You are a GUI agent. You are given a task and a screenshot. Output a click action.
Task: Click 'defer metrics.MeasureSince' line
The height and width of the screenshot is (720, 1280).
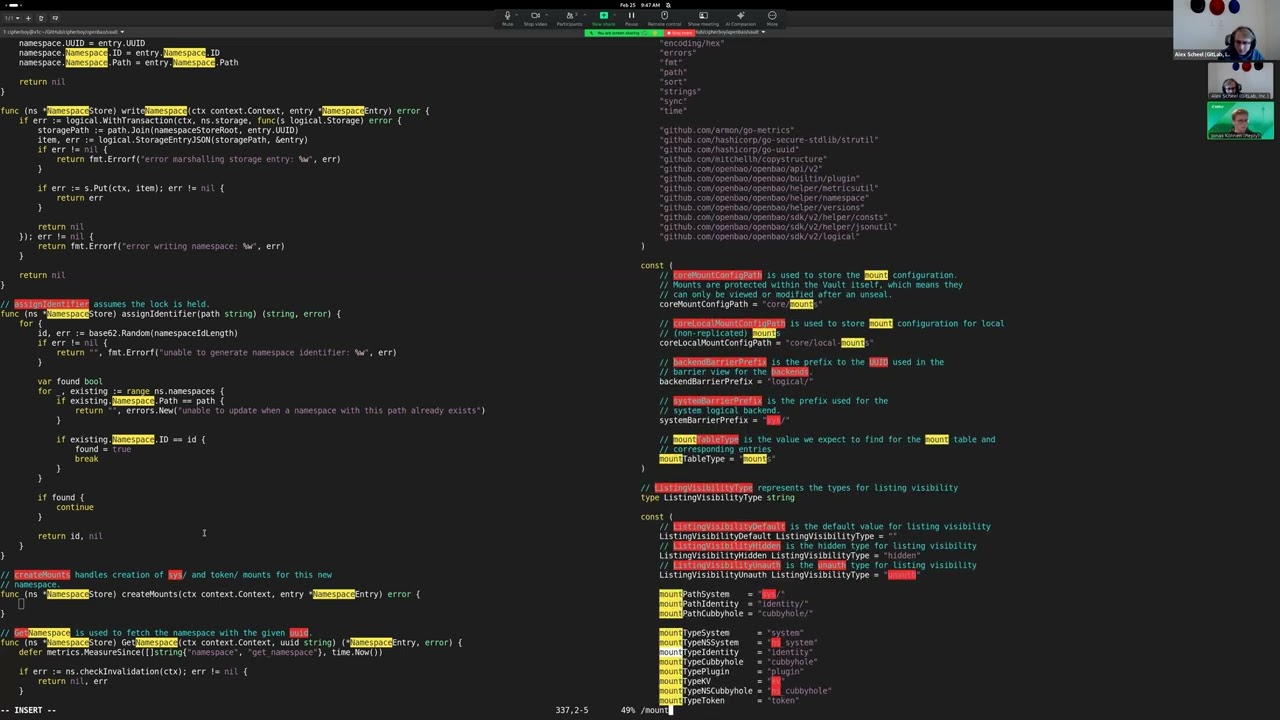[200, 652]
